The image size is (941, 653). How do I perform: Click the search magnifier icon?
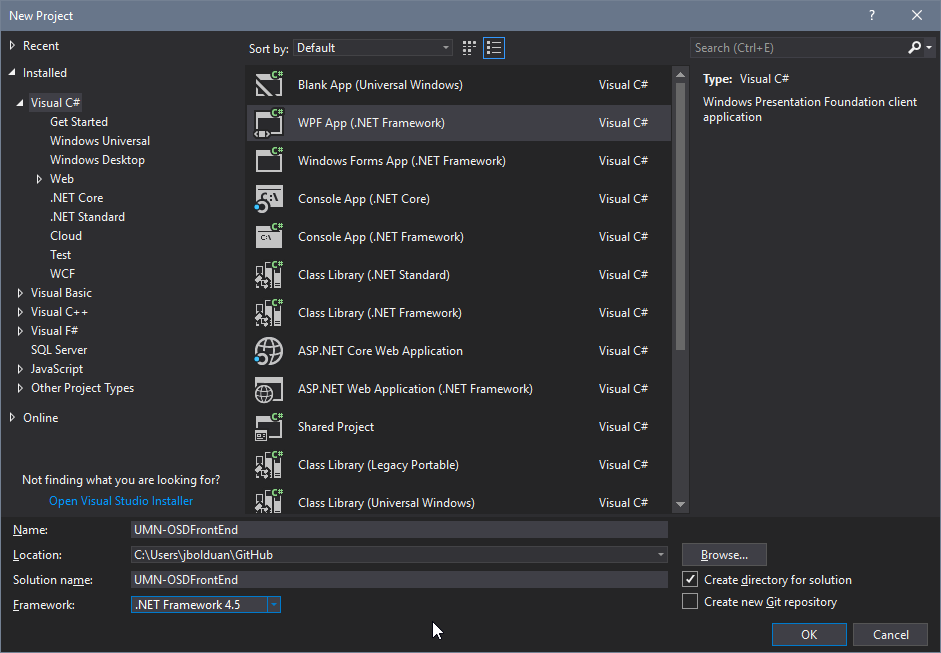[914, 47]
